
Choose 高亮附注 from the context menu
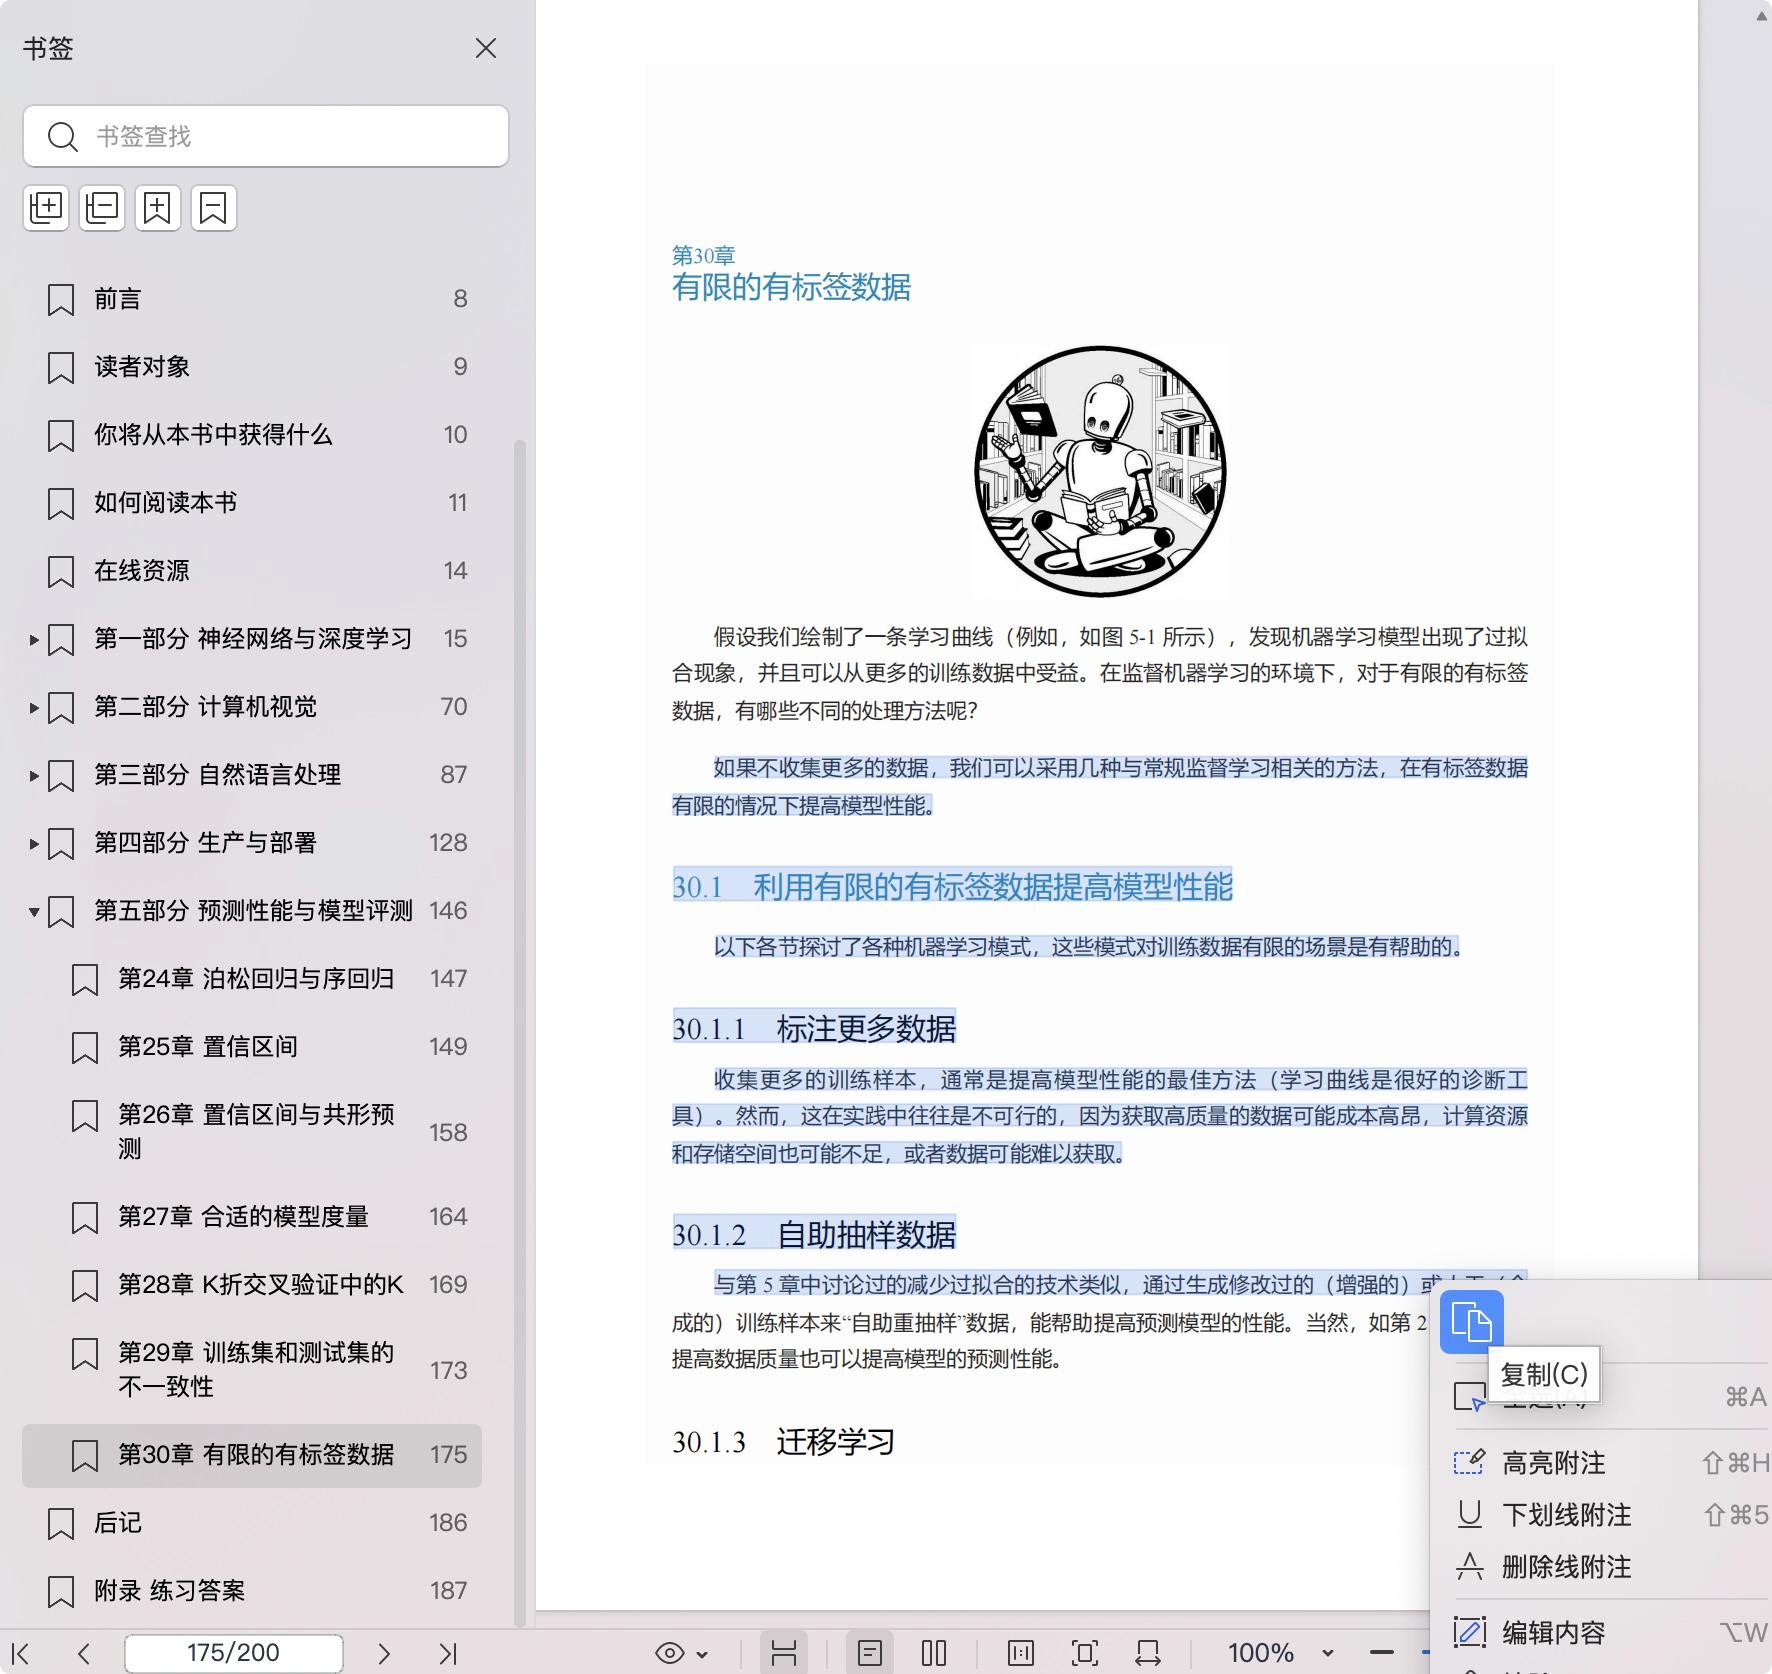(1553, 1463)
